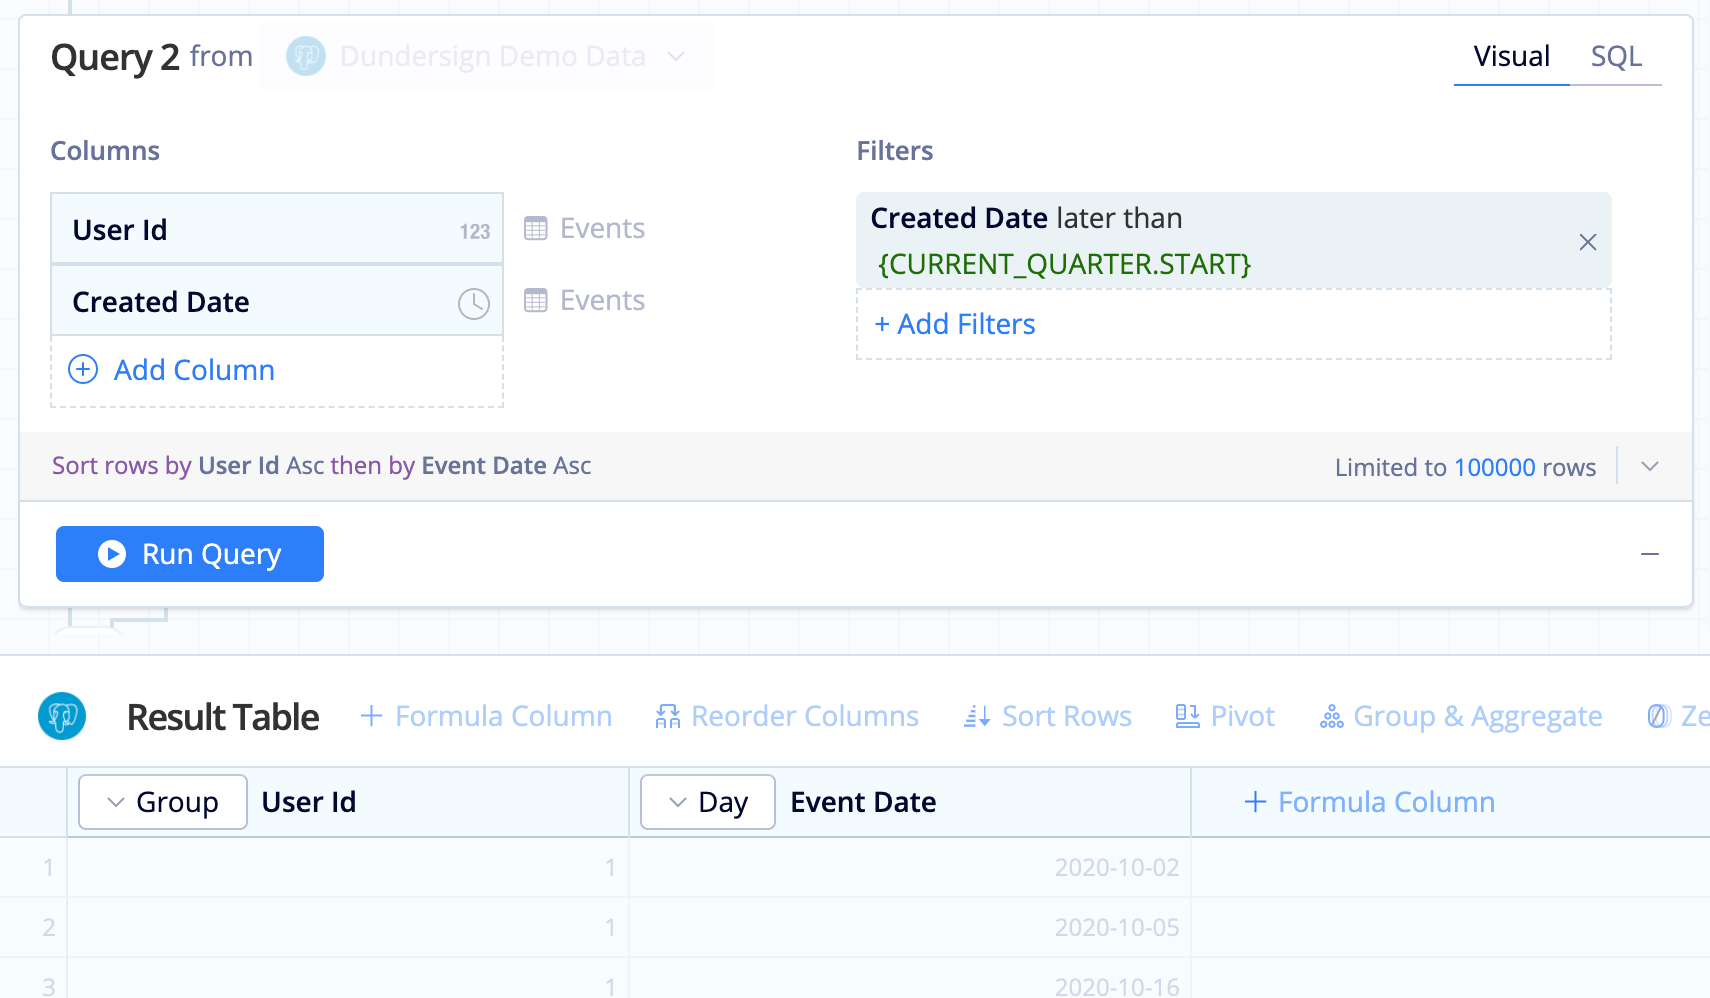Expand the sort and limit options chevron
1710x998 pixels.
1650,466
